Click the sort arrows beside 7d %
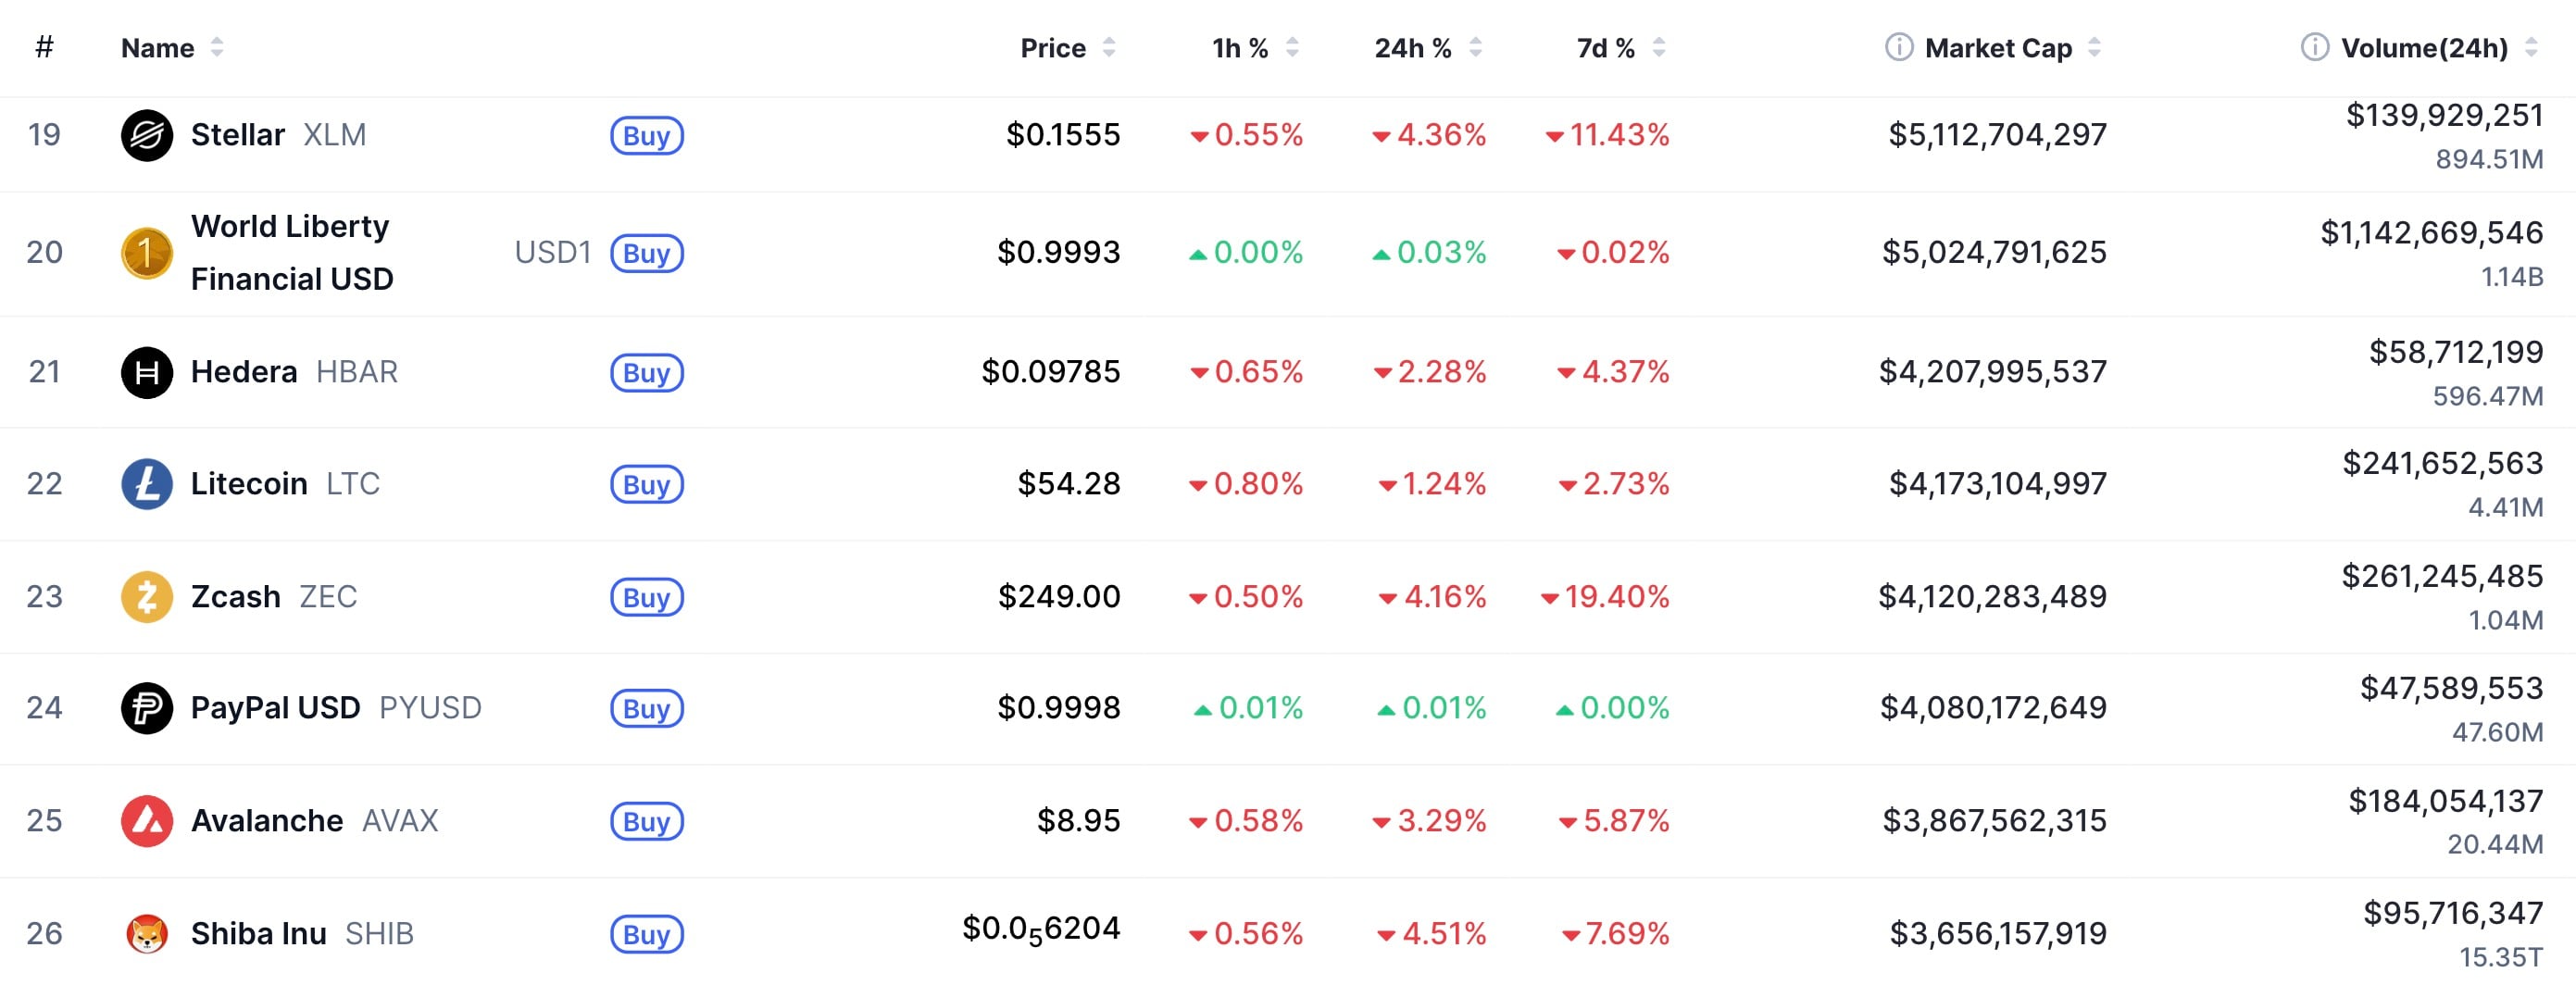 [x=1658, y=47]
